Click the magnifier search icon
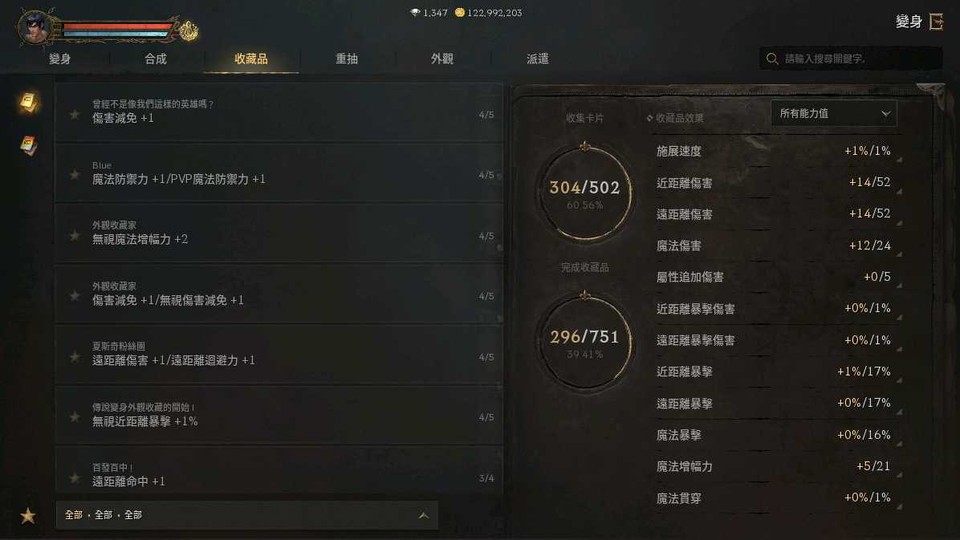This screenshot has width=960, height=540. [x=772, y=59]
